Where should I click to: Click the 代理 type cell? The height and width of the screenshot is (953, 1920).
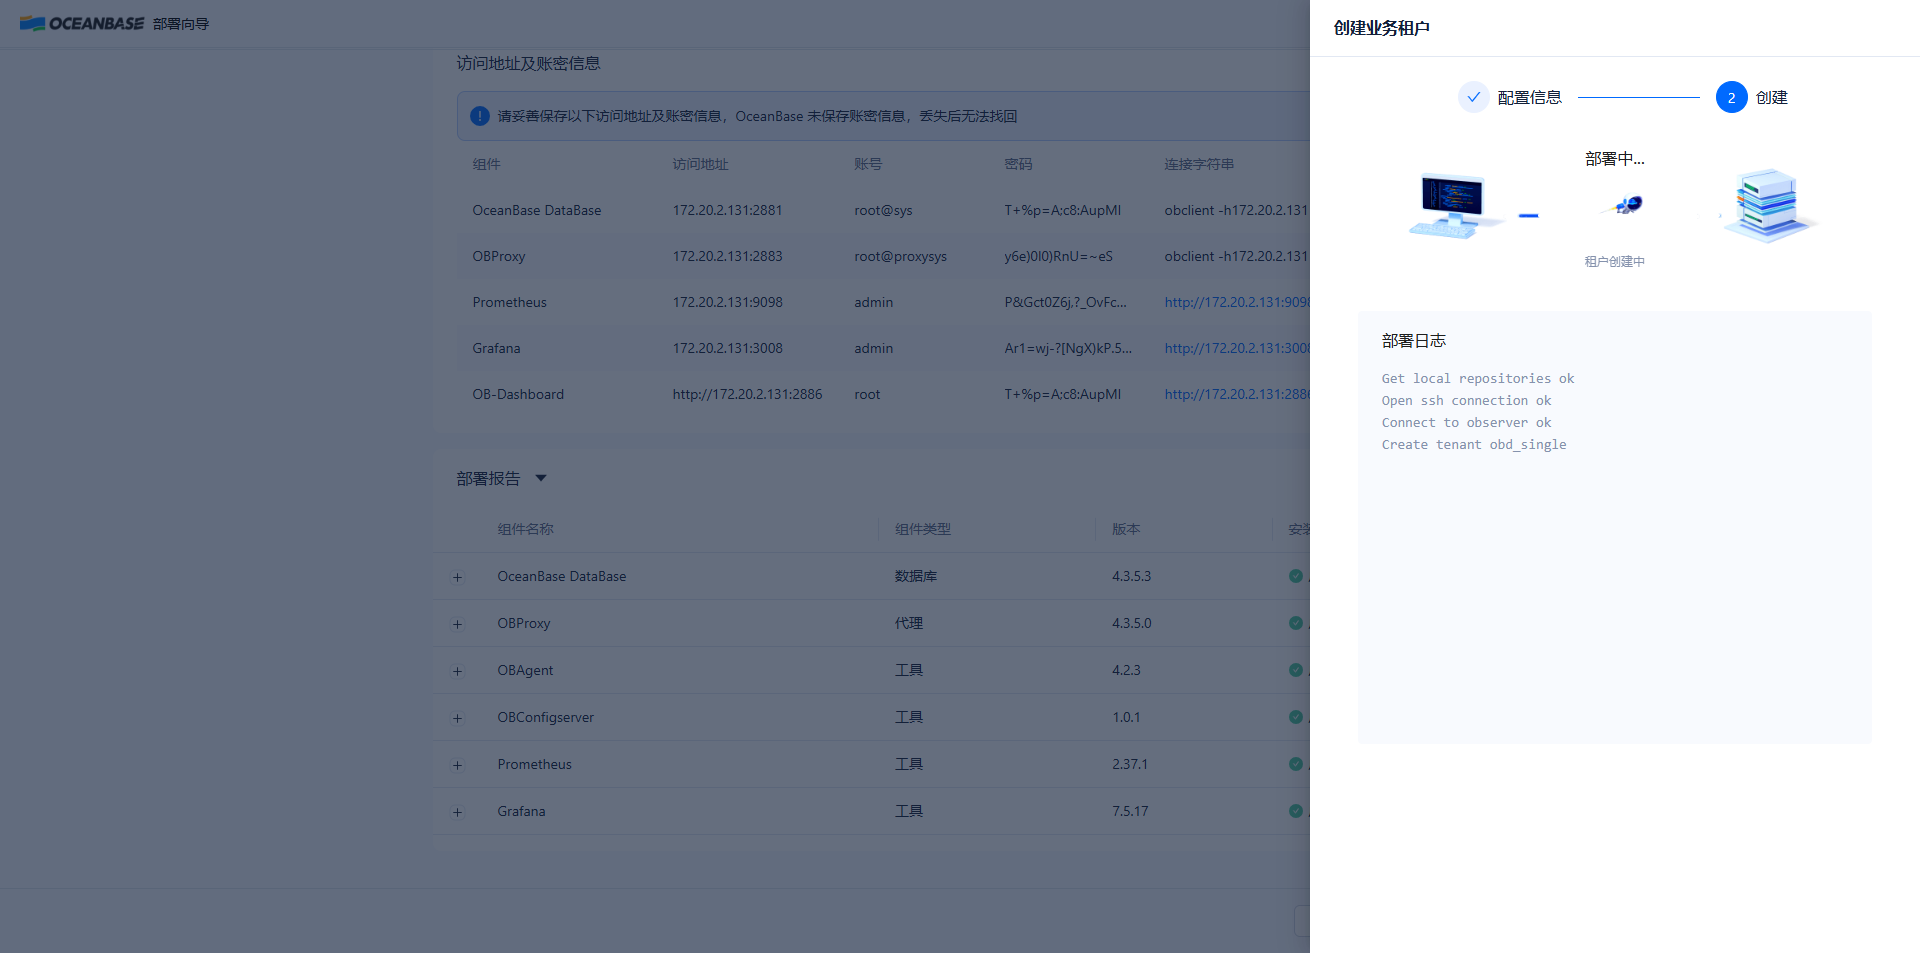[x=908, y=623]
